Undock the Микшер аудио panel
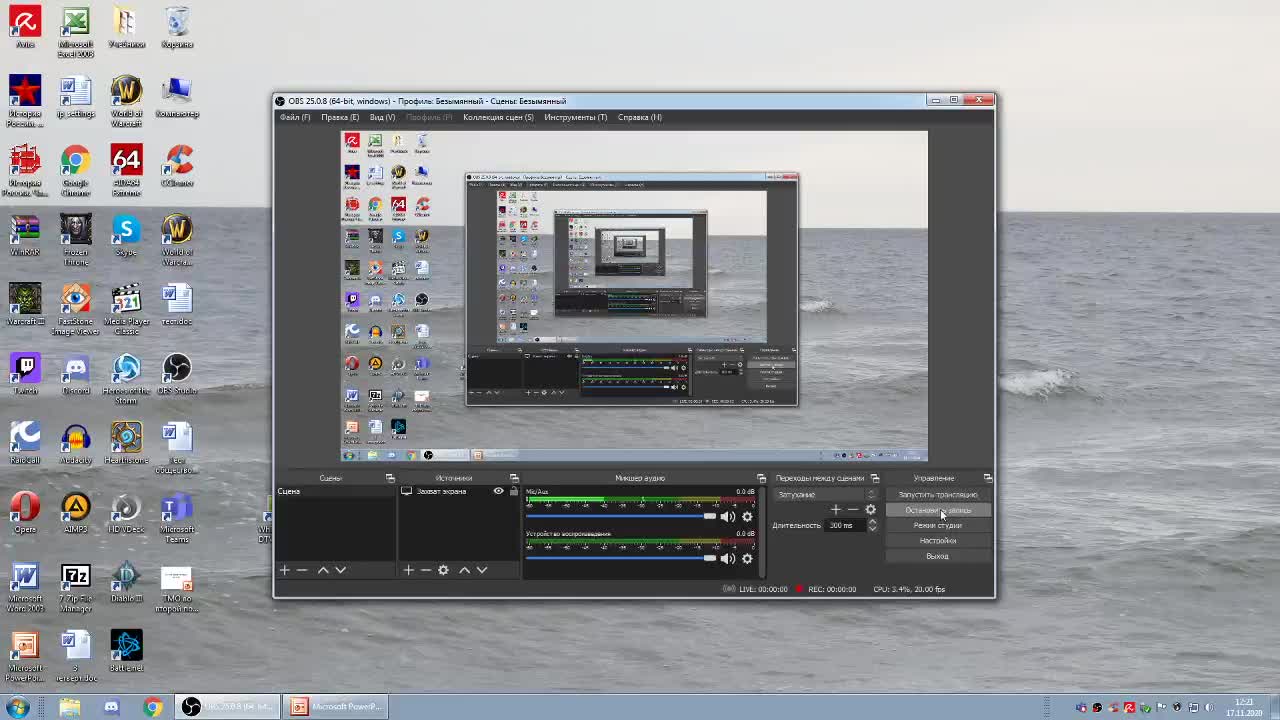 point(761,478)
